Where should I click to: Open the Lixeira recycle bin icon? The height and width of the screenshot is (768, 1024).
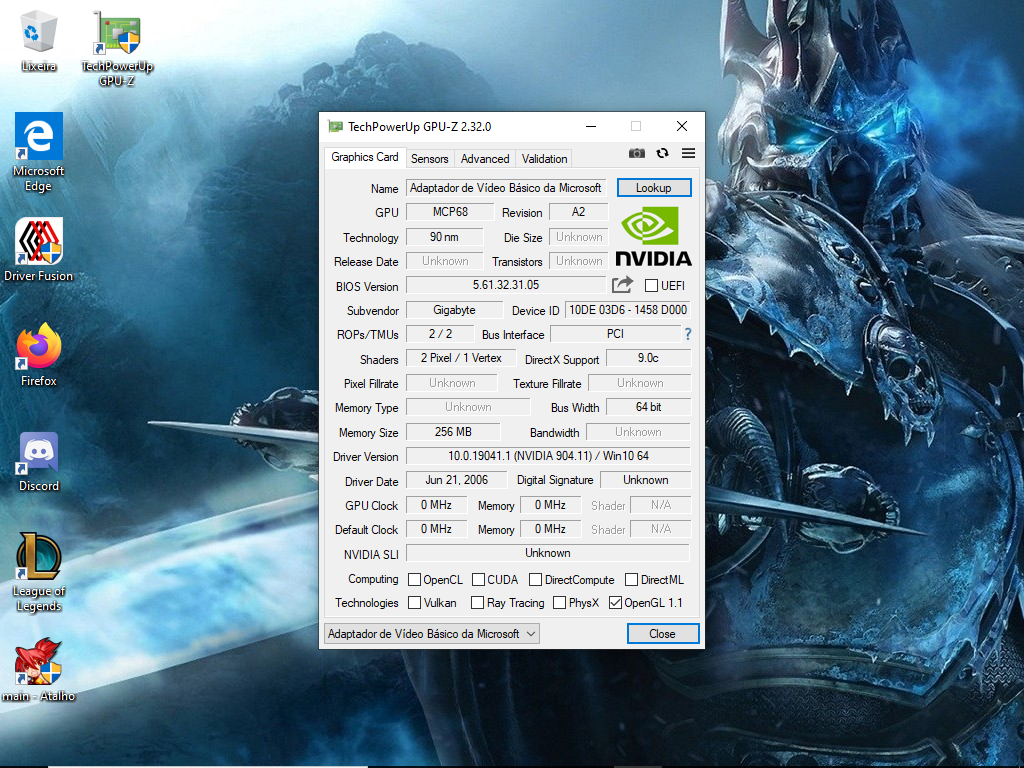point(39,40)
